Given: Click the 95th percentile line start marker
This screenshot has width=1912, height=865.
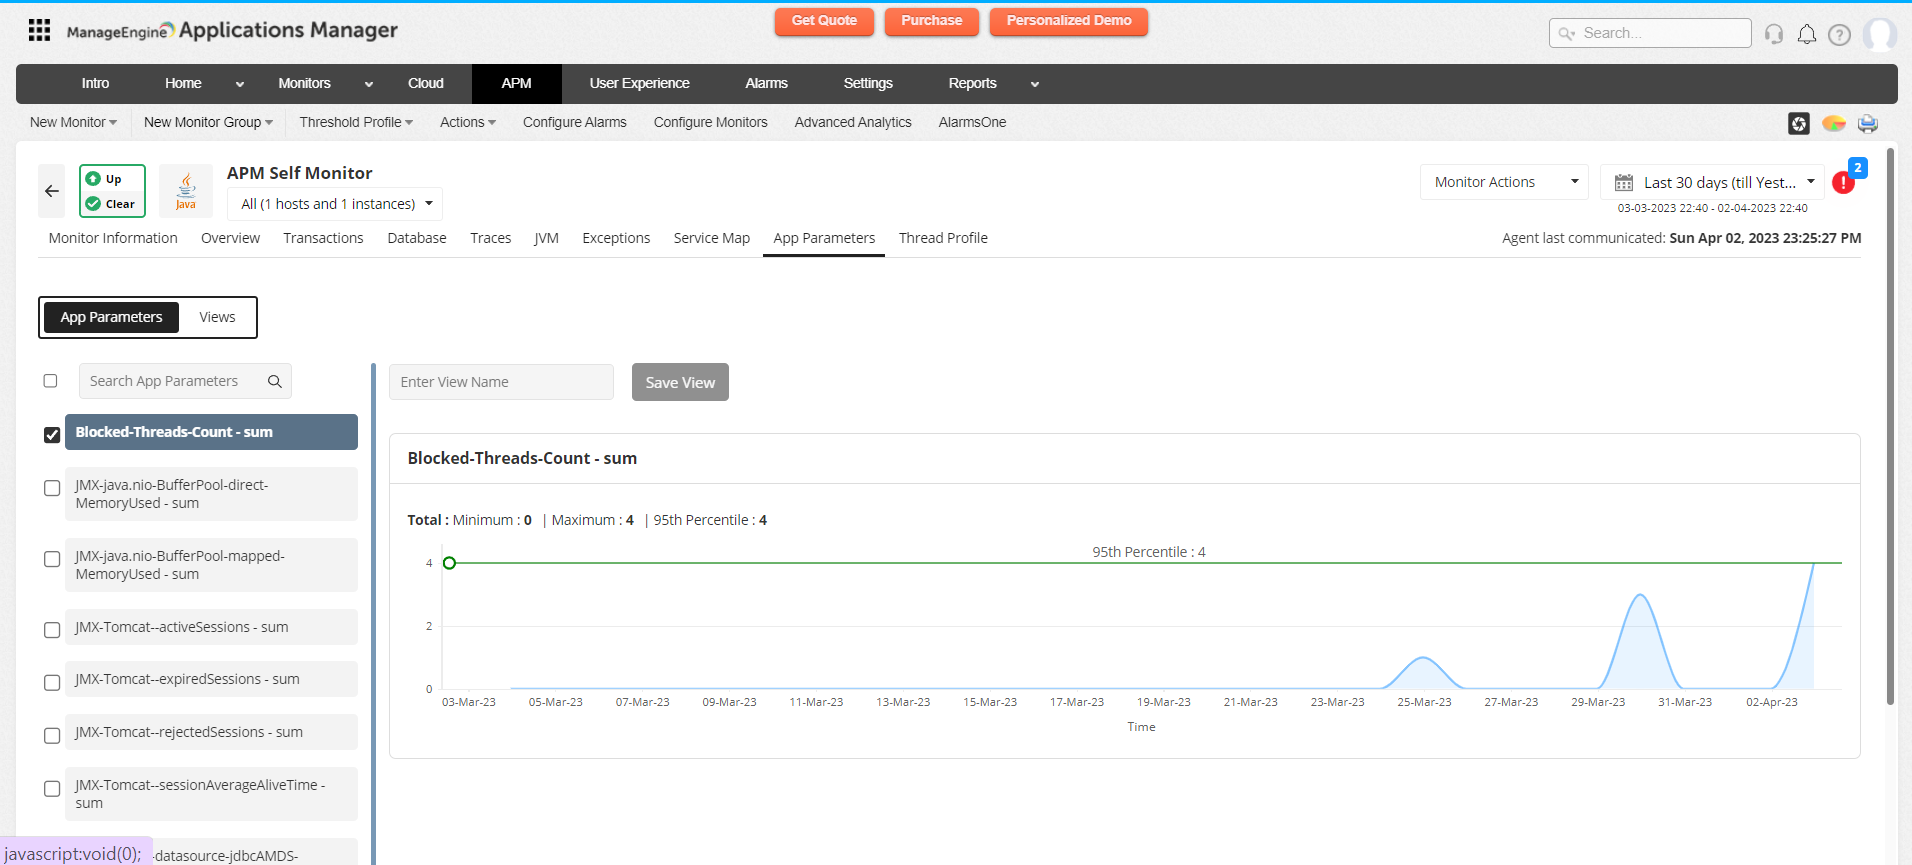Looking at the screenshot, I should pyautogui.click(x=450, y=563).
